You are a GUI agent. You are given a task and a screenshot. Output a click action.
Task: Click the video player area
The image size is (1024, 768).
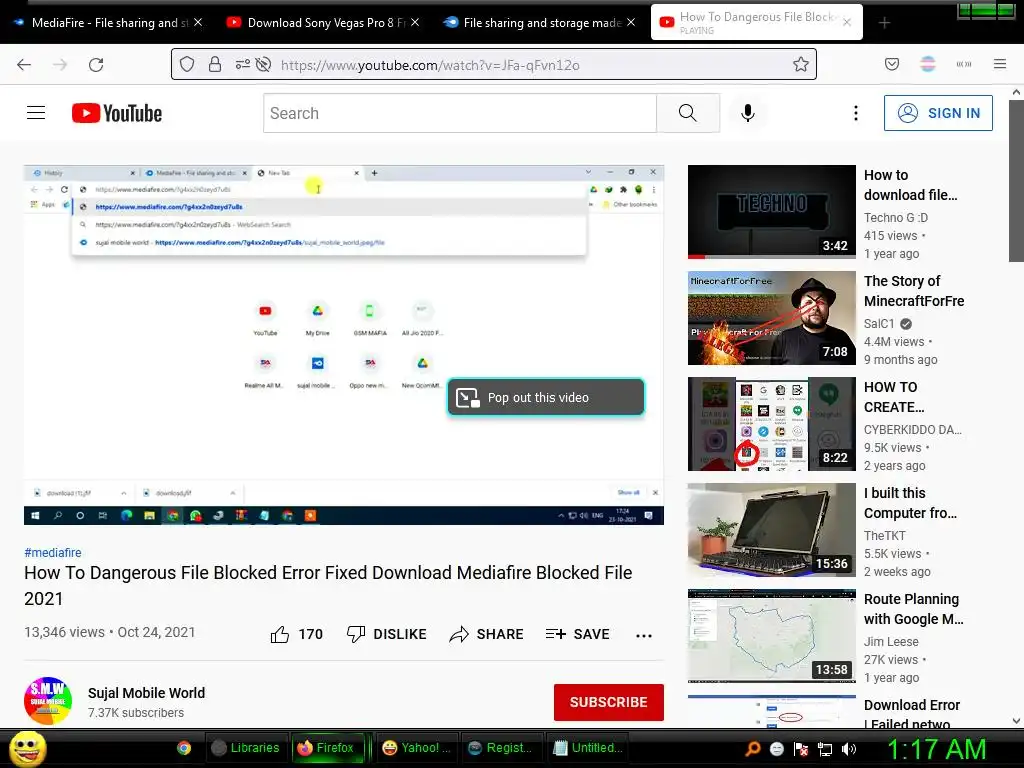(344, 345)
